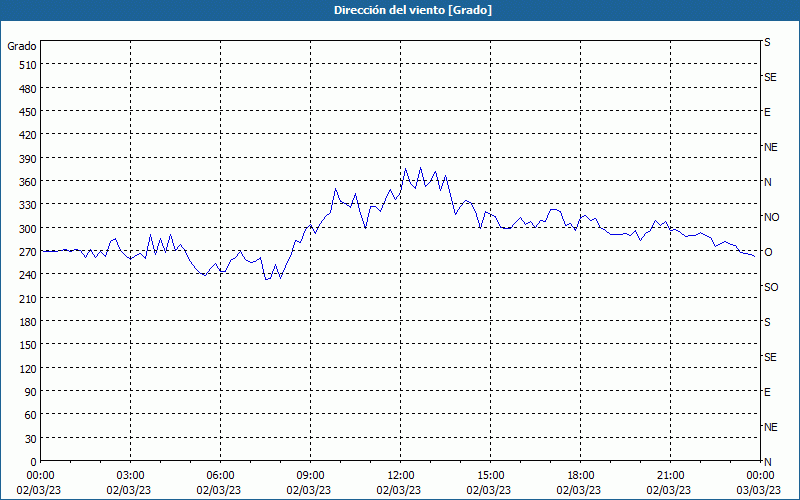Screen dimensions: 800x500
Task: Select the 15:00 time axis label
Action: coord(490,476)
